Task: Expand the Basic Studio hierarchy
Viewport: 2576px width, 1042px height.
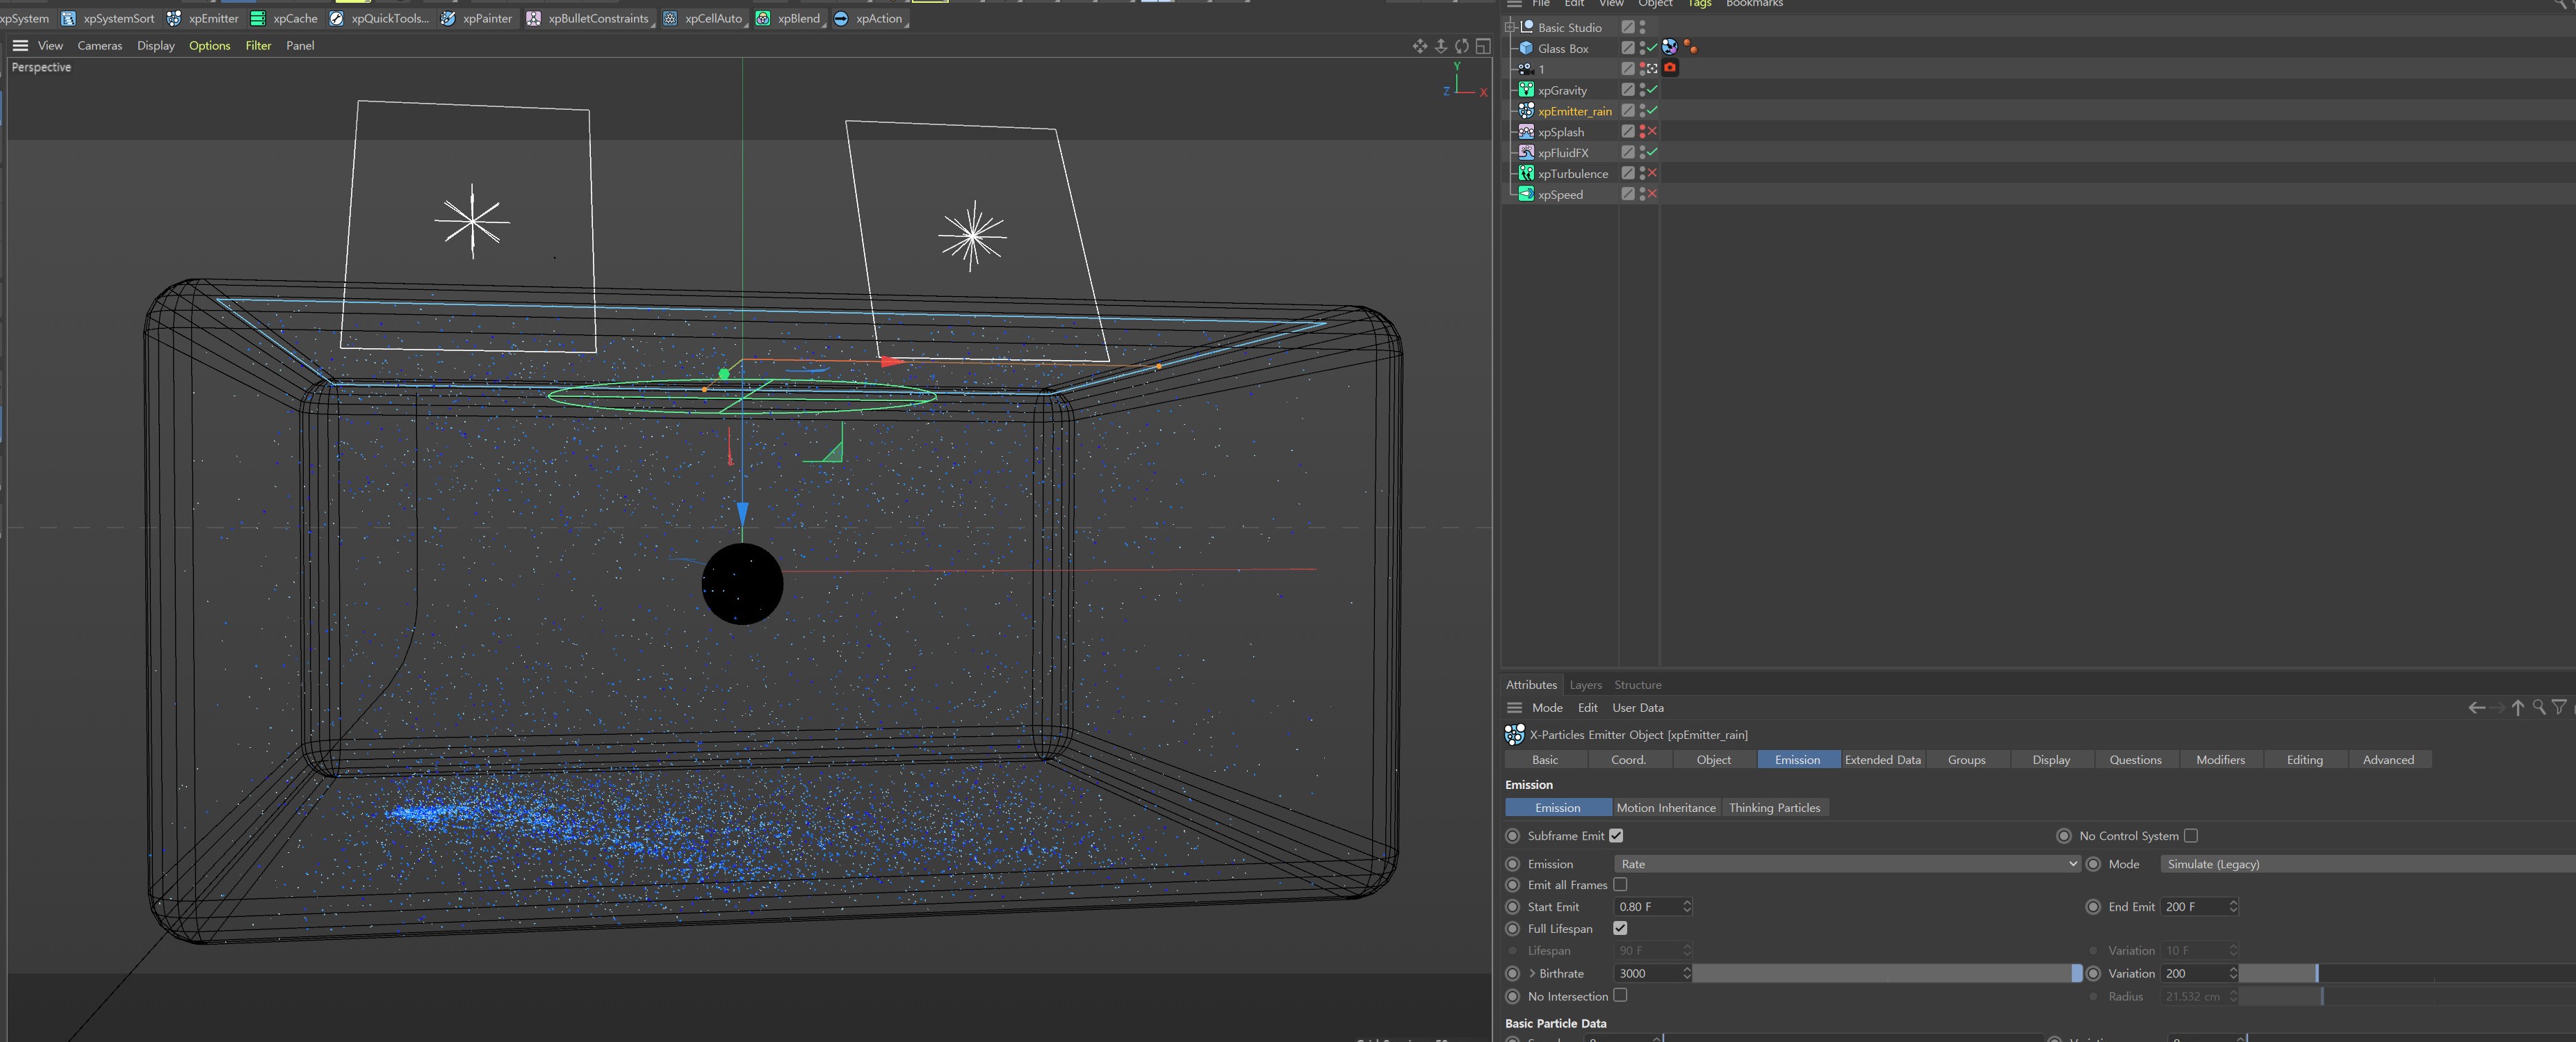Action: [1510, 27]
